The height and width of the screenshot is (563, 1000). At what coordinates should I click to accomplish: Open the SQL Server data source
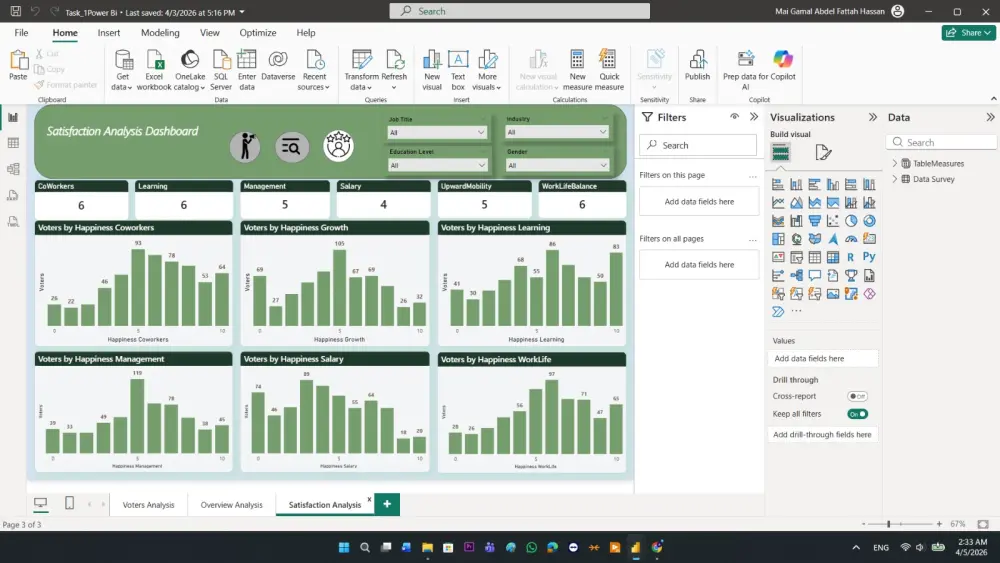coord(221,69)
